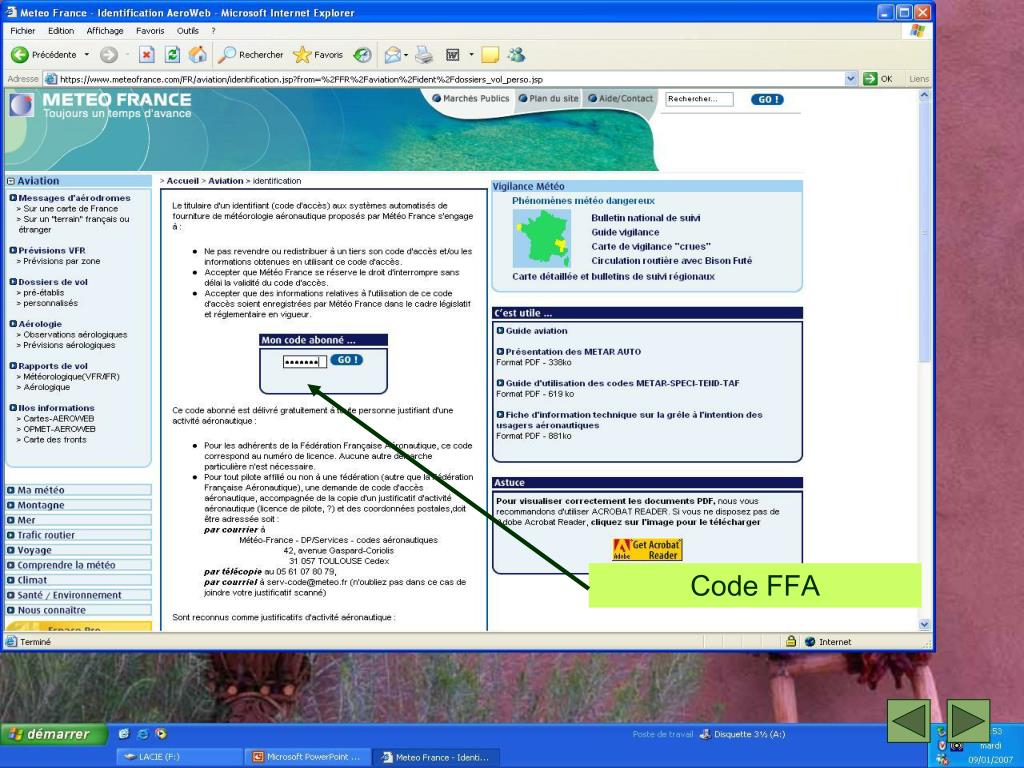Open the Affichage menu
1024x768 pixels.
point(104,31)
